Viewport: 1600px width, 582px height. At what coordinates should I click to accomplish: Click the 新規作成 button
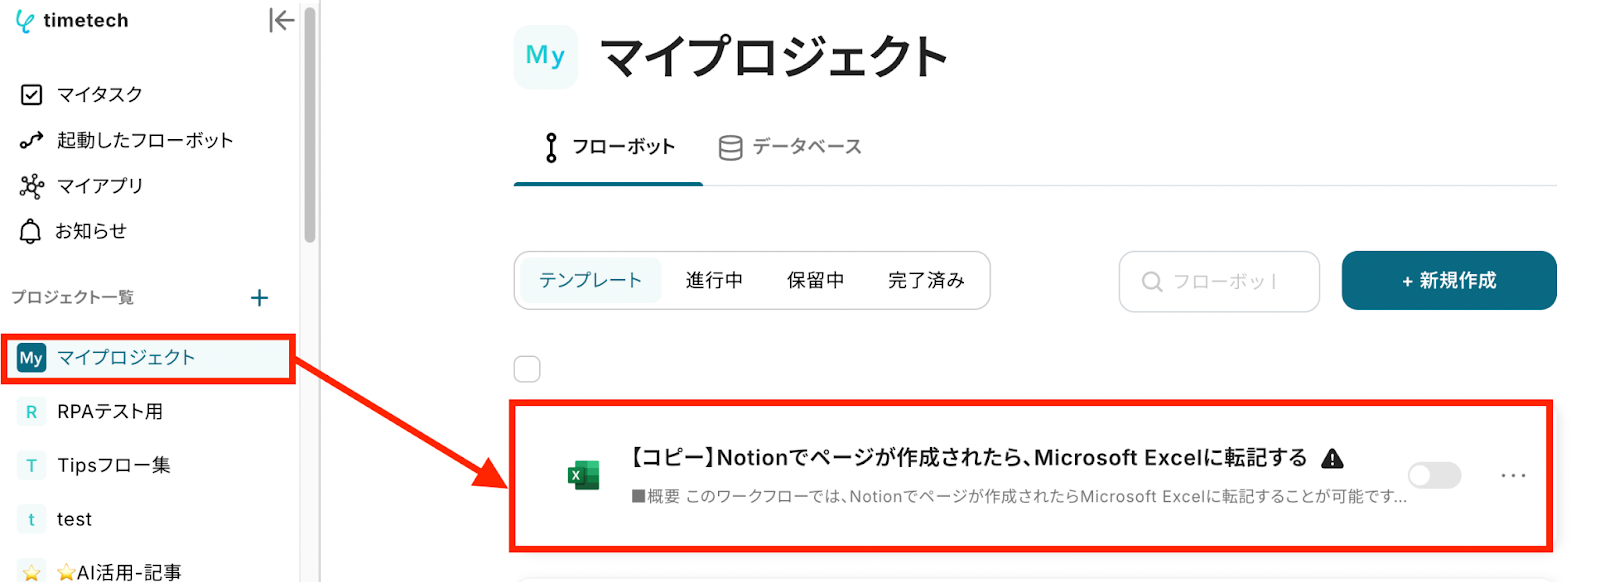(x=1448, y=281)
